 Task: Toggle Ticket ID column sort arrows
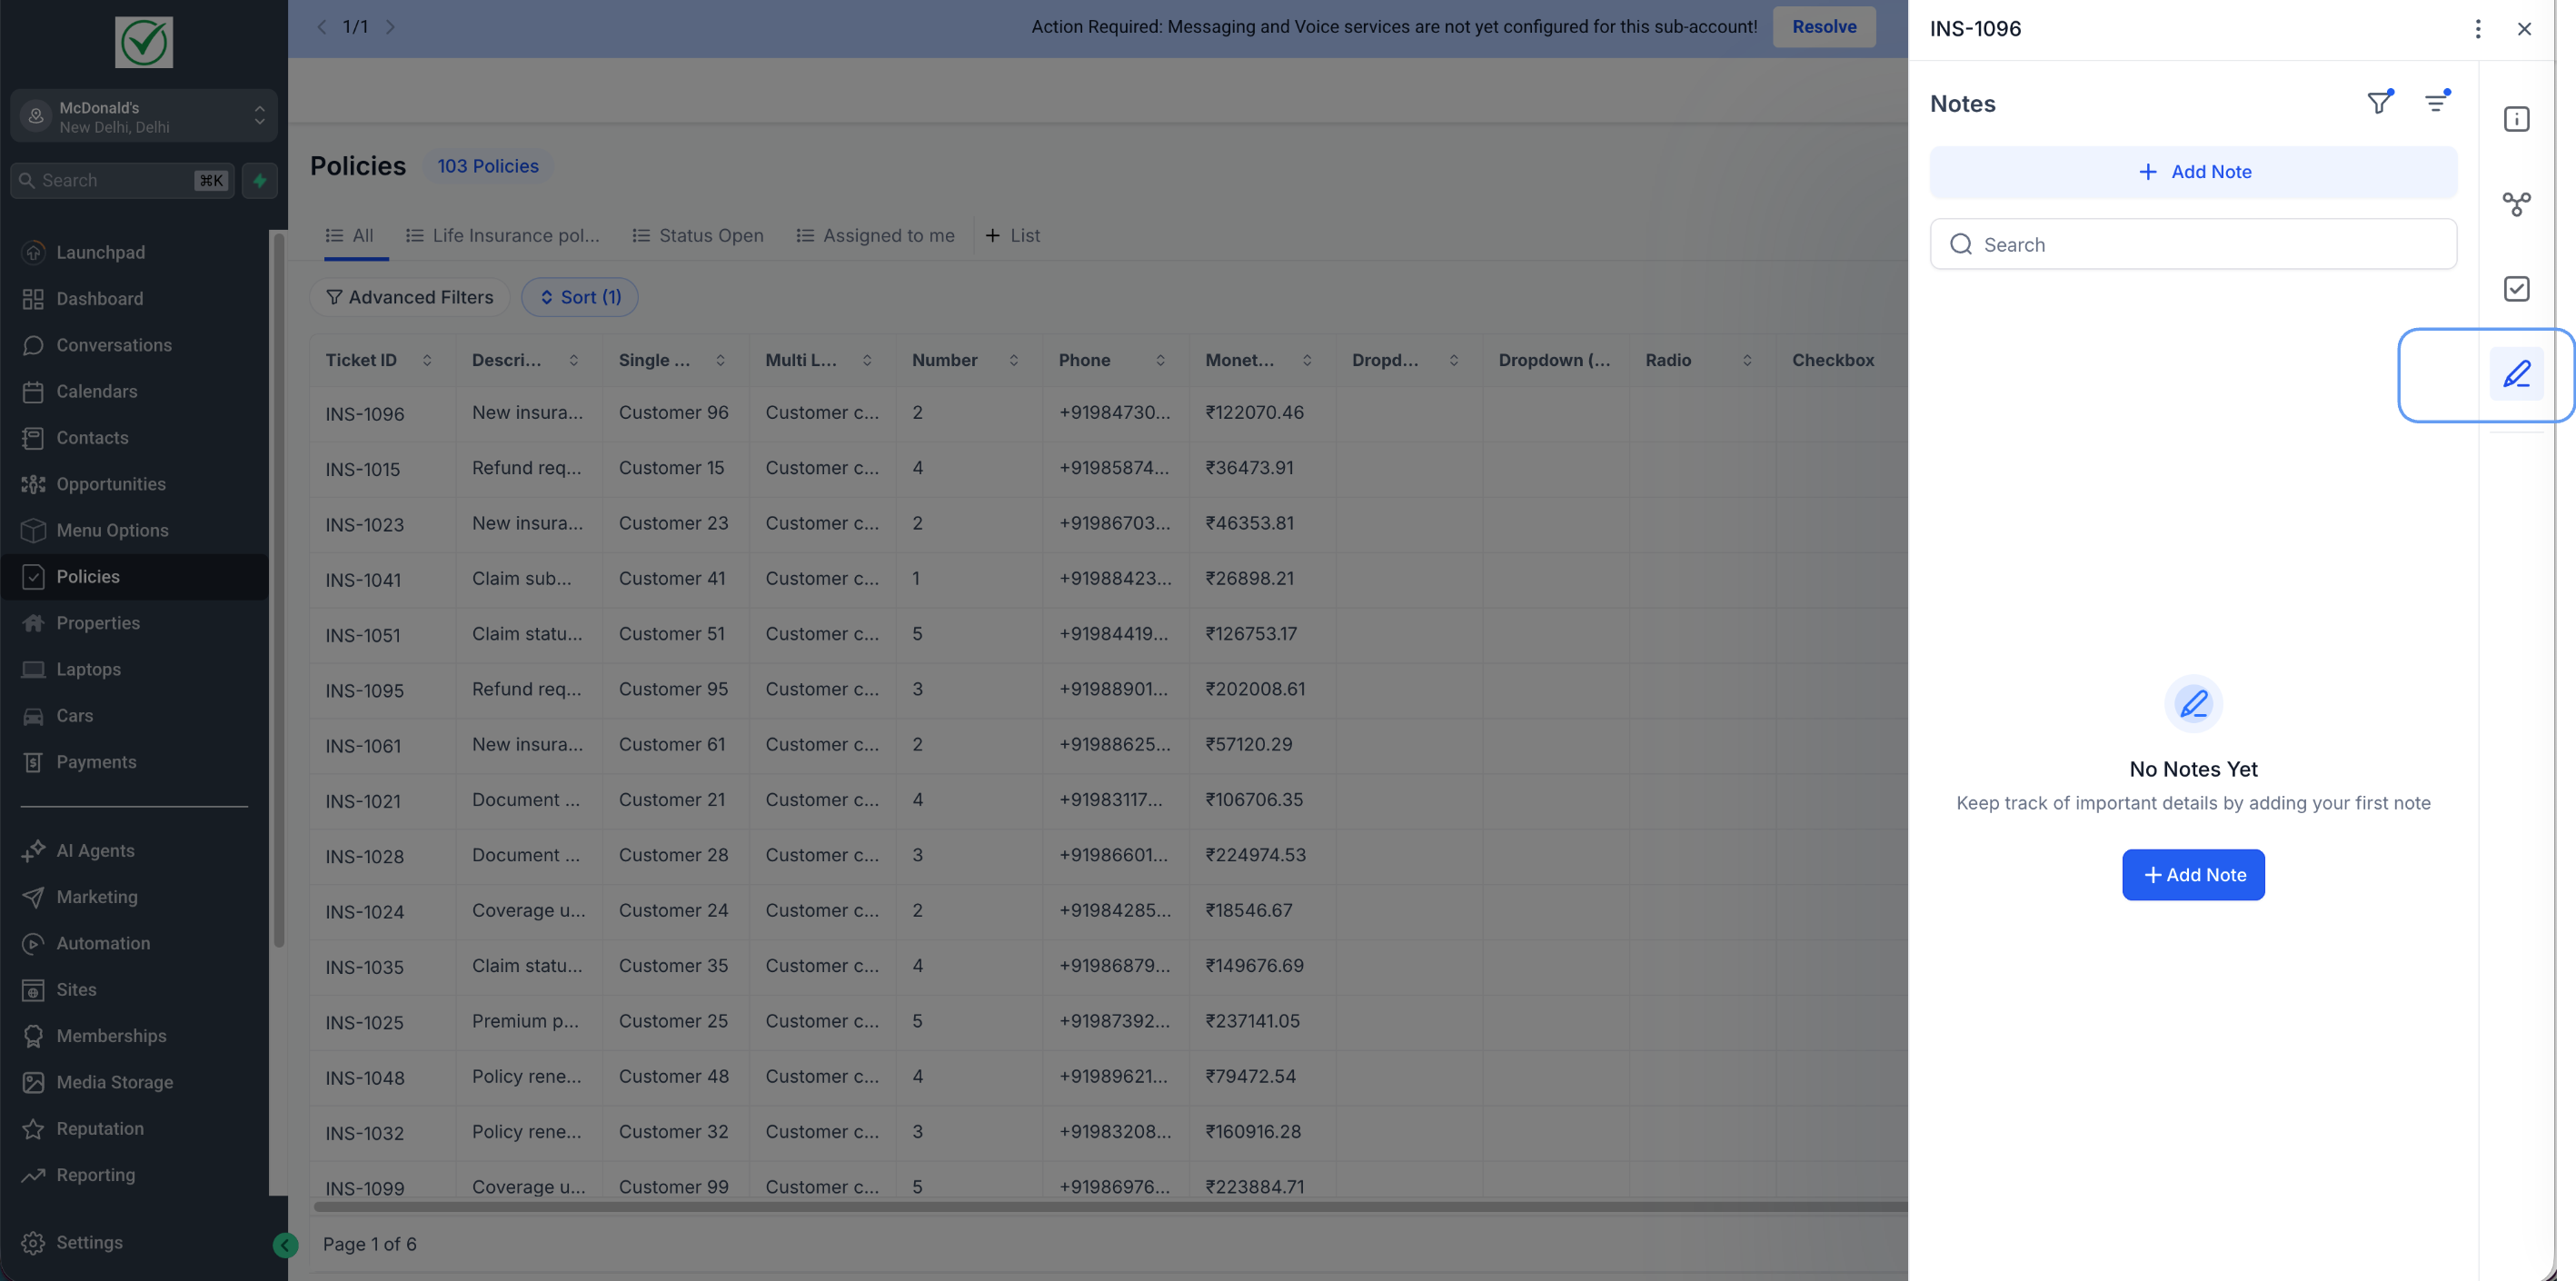427,360
